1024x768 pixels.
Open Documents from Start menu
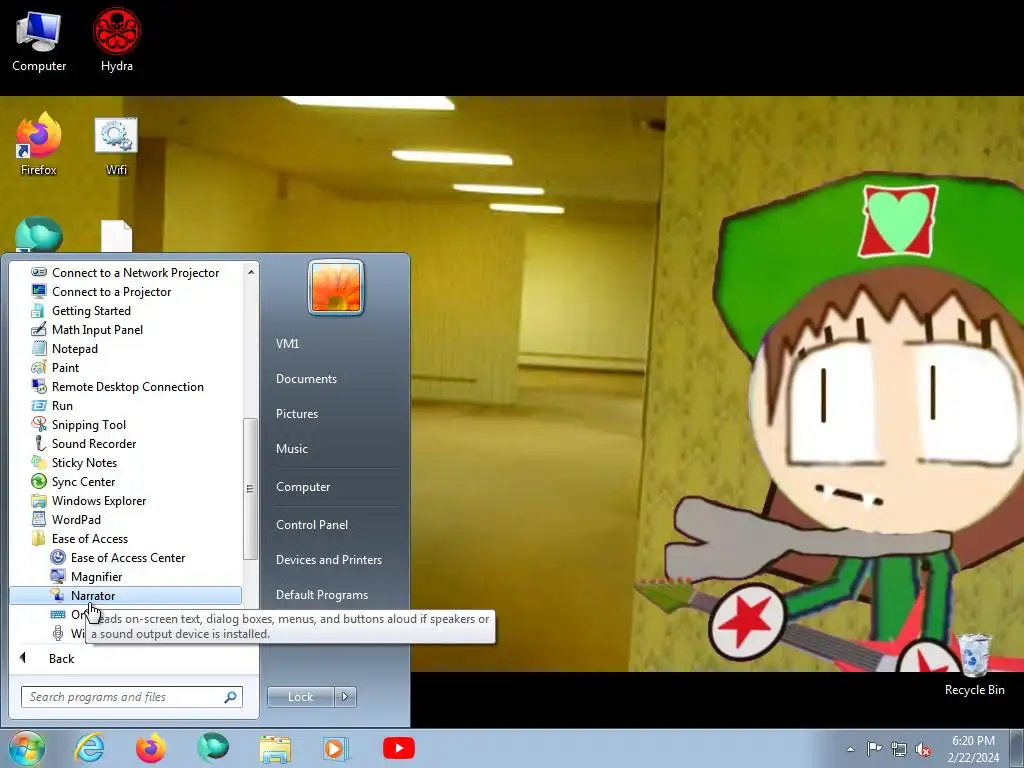pos(306,379)
